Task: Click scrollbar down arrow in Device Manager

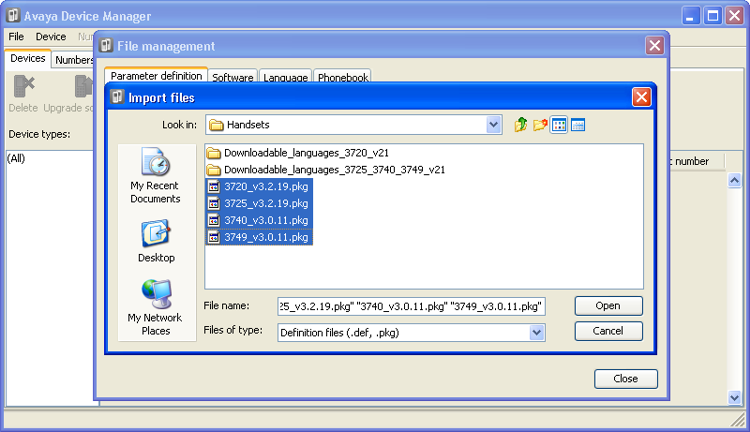Action: tap(734, 397)
